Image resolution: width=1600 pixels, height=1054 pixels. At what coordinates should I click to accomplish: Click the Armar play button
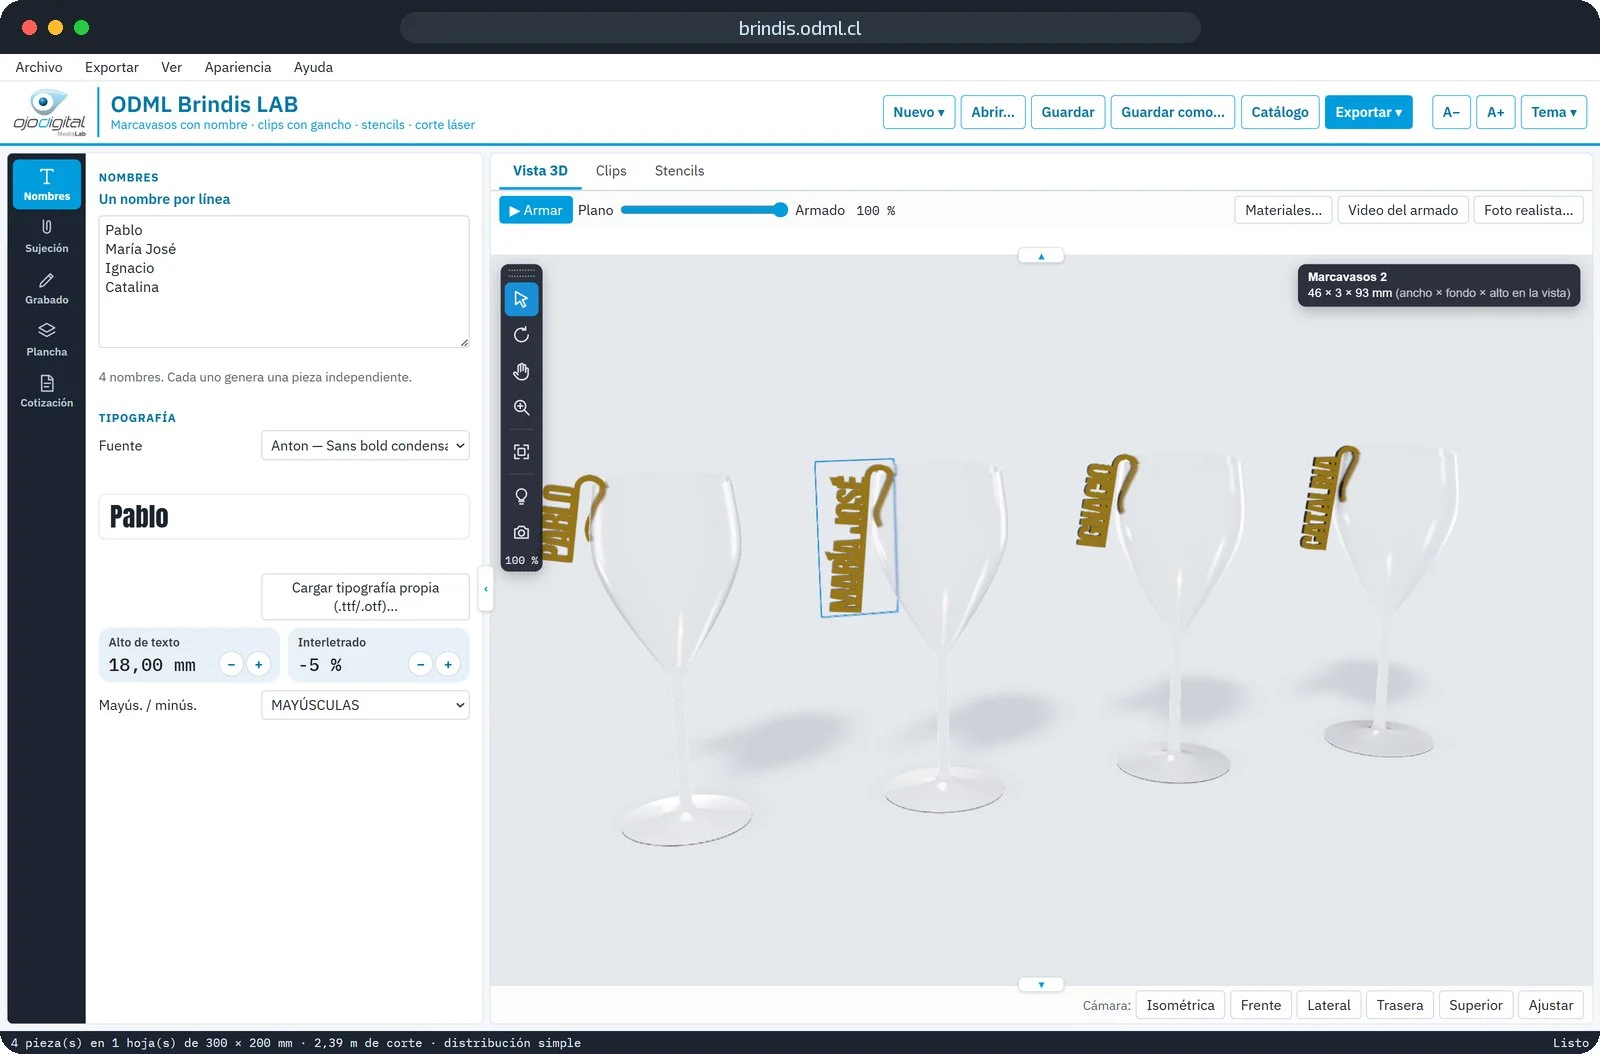coord(536,210)
